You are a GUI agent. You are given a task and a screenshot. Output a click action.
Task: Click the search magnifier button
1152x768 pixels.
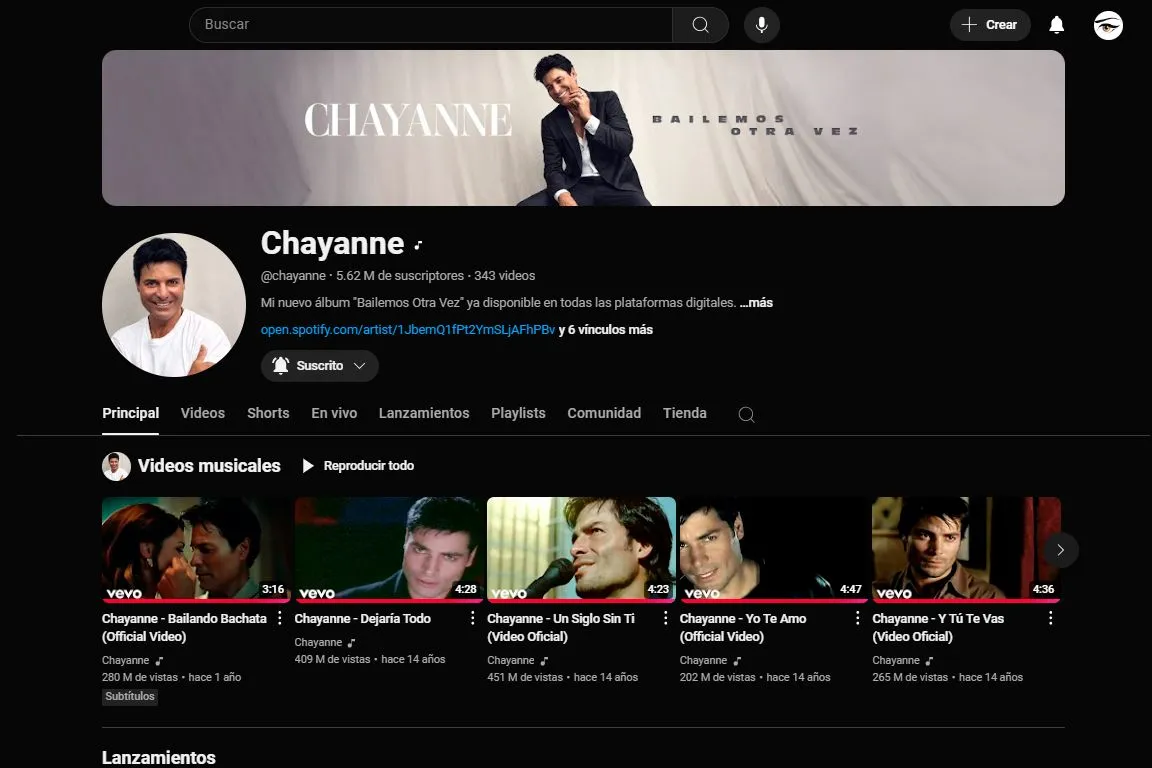pyautogui.click(x=700, y=25)
